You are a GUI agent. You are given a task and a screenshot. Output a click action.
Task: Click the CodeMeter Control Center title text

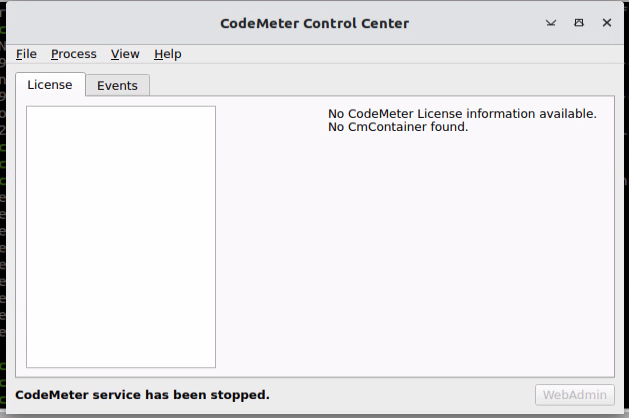click(314, 23)
